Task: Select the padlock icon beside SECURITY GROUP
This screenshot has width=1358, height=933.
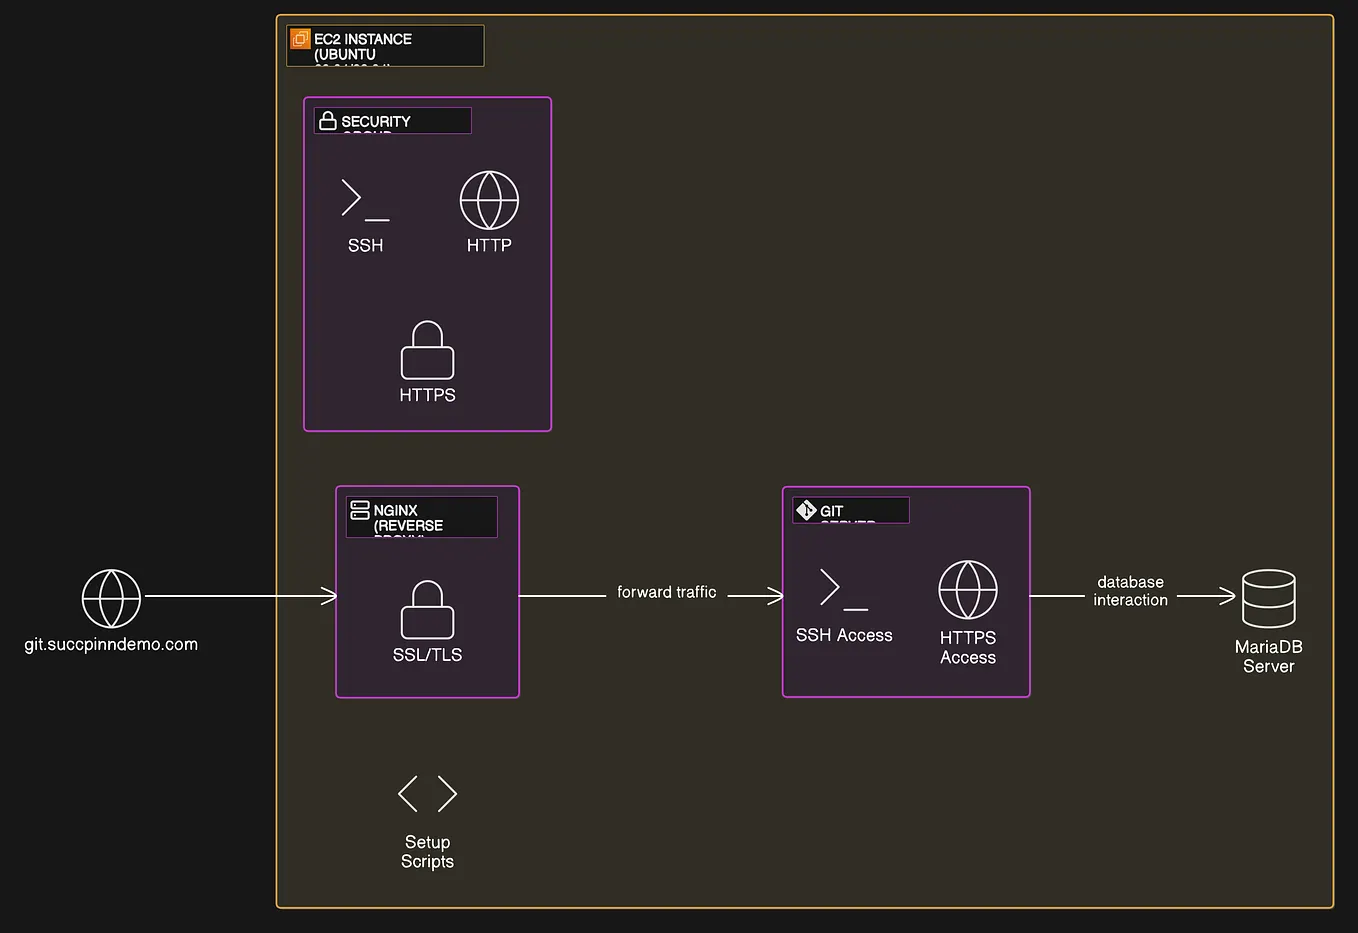Action: (x=329, y=120)
